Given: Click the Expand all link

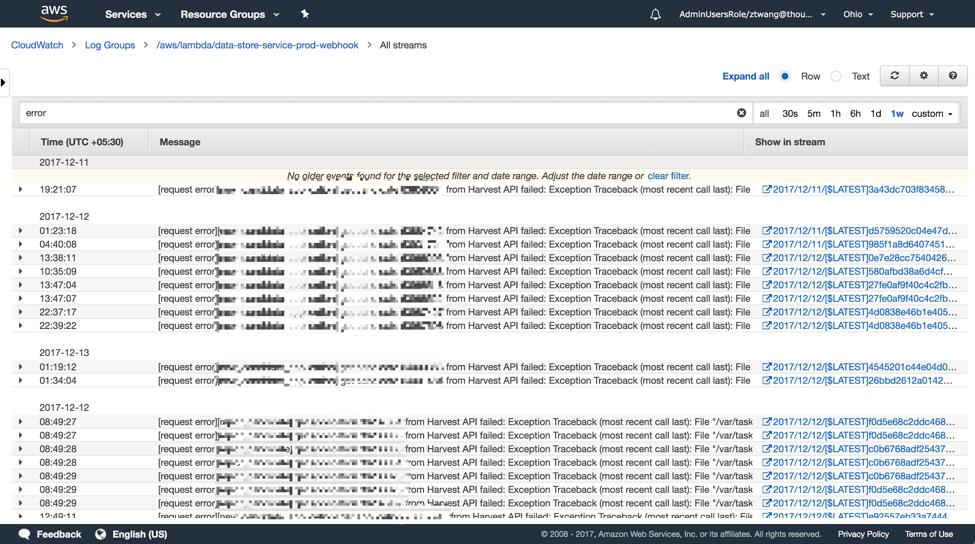Looking at the screenshot, I should coord(745,76).
